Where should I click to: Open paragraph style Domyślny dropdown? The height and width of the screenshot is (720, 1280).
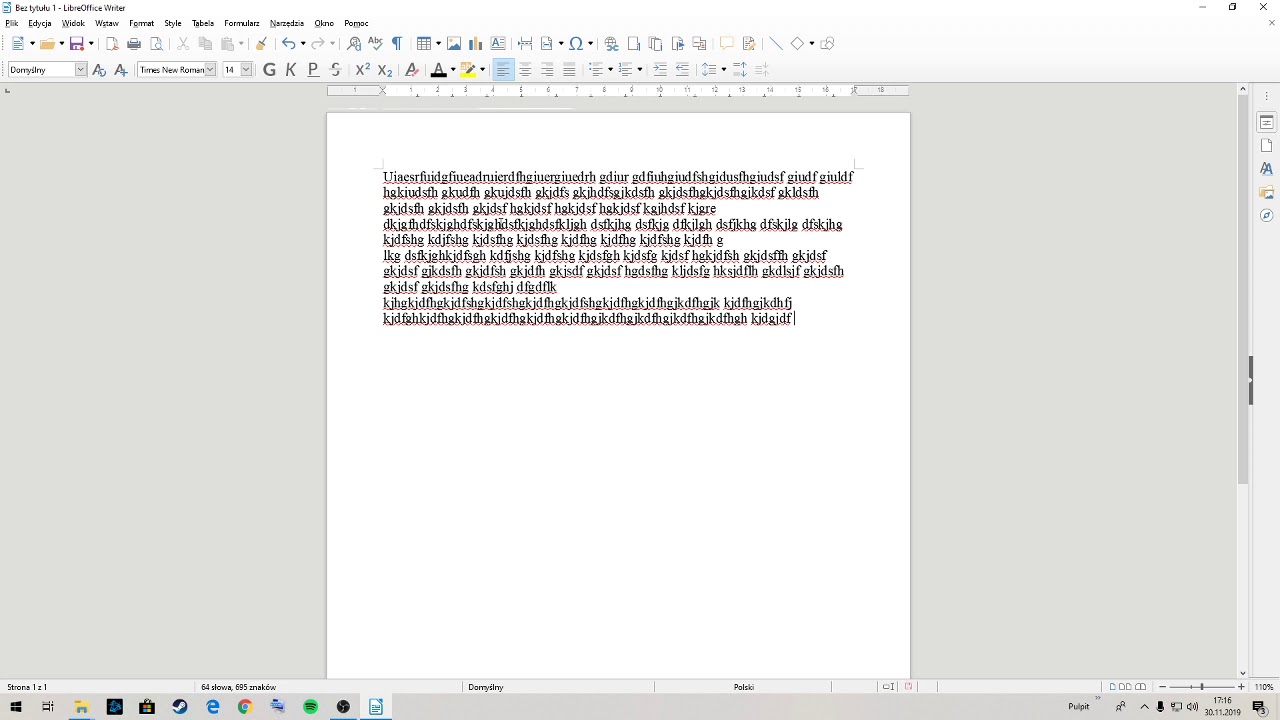(80, 70)
